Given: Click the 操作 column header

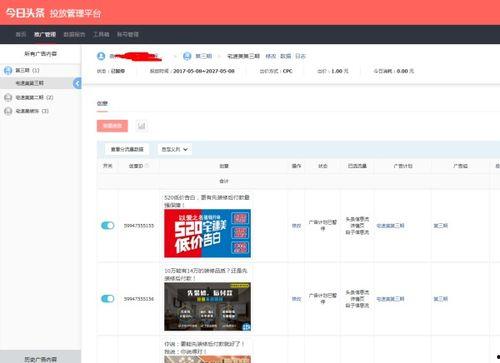Looking at the screenshot, I should click(296, 166).
